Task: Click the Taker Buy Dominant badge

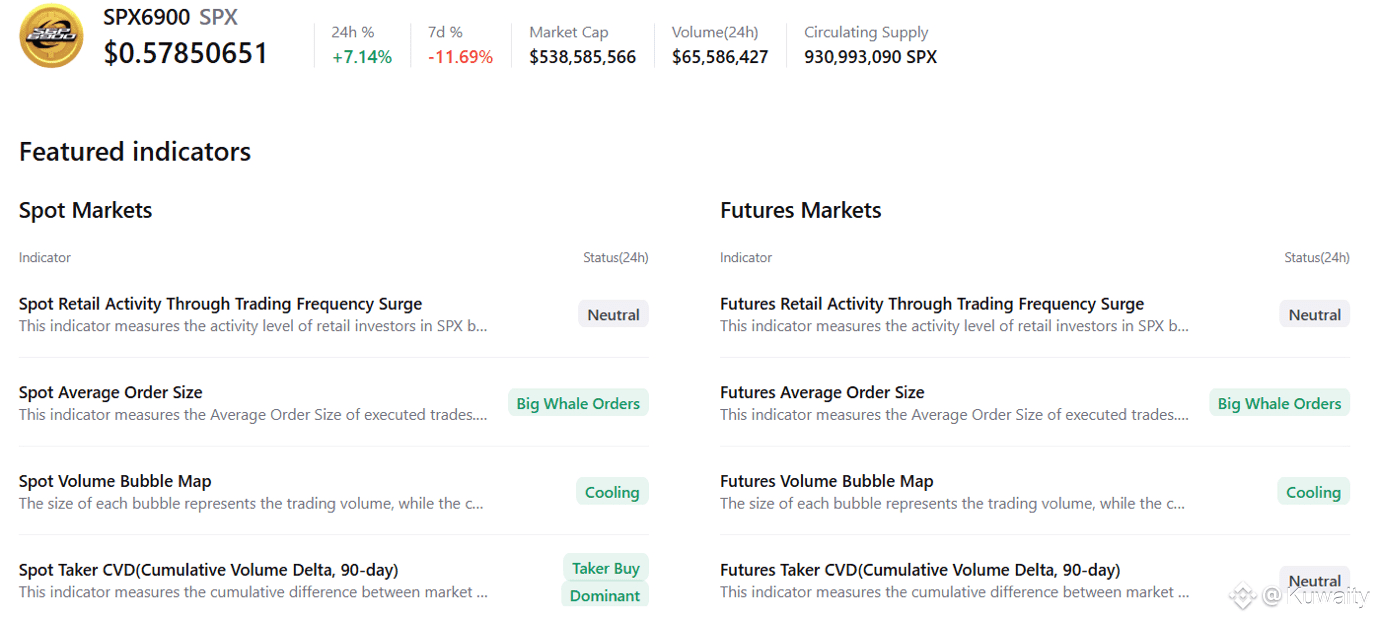Action: pos(605,581)
